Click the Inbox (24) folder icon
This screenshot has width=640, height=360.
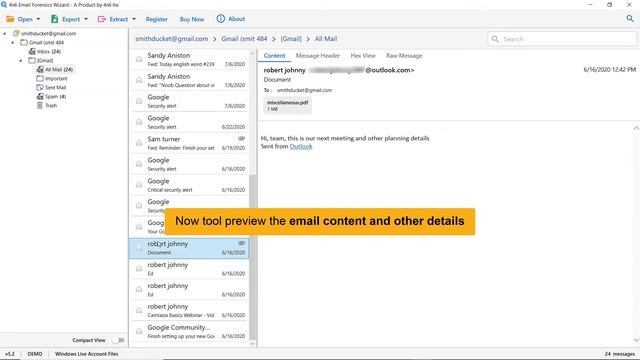click(x=32, y=51)
